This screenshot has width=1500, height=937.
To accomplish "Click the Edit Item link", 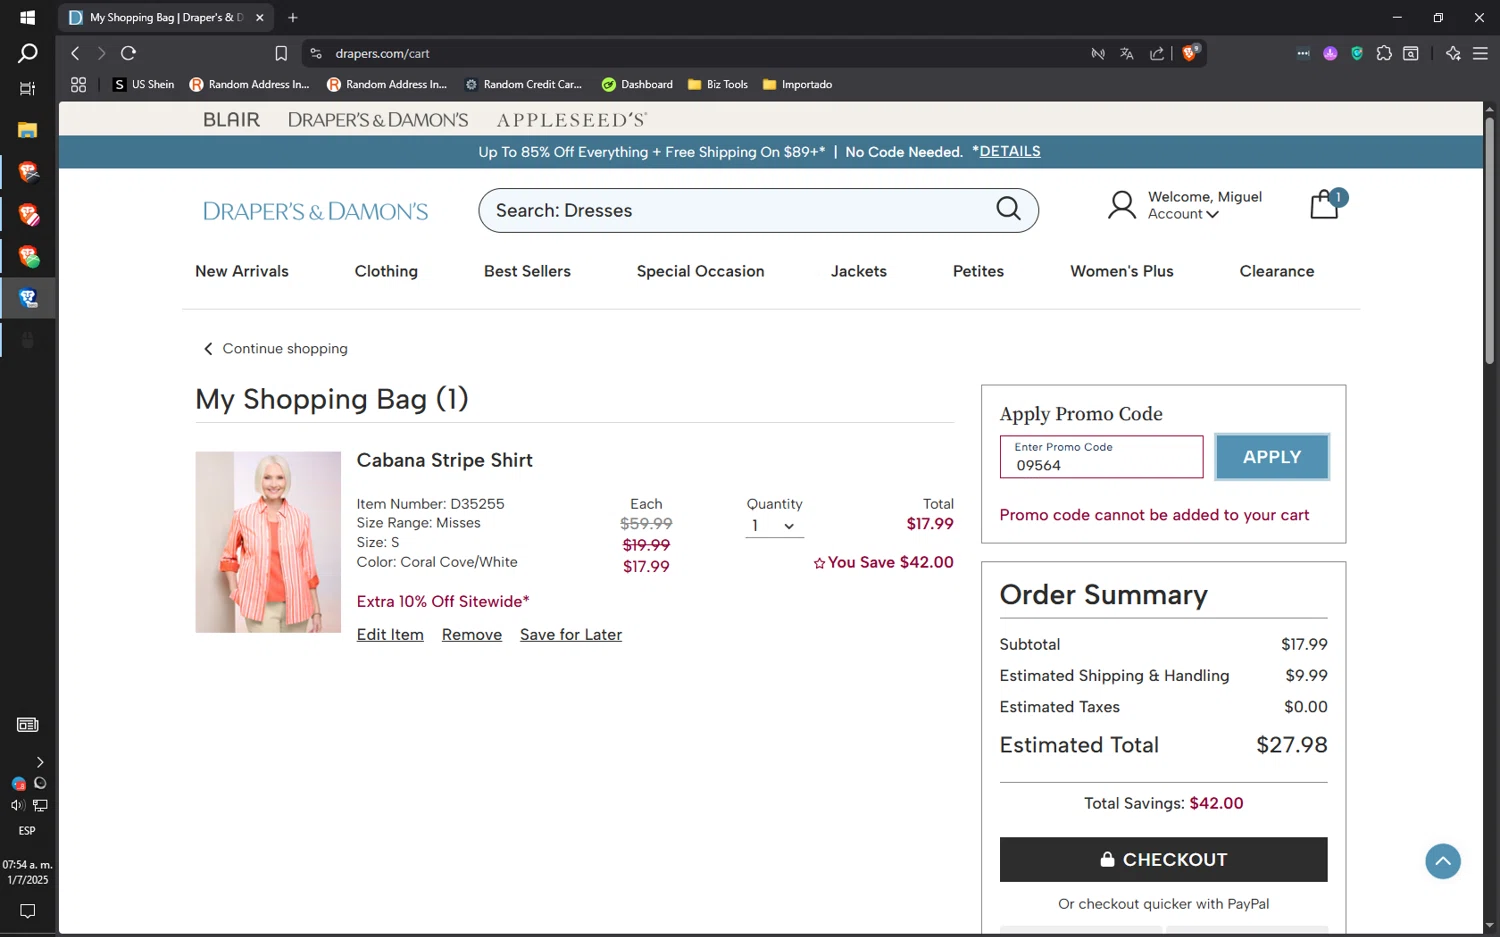I will 390,635.
